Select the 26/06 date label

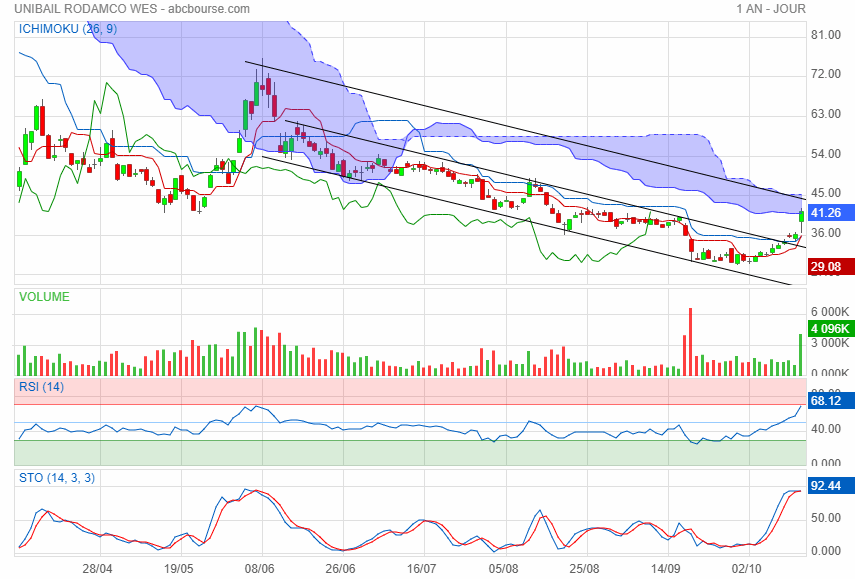click(x=340, y=569)
